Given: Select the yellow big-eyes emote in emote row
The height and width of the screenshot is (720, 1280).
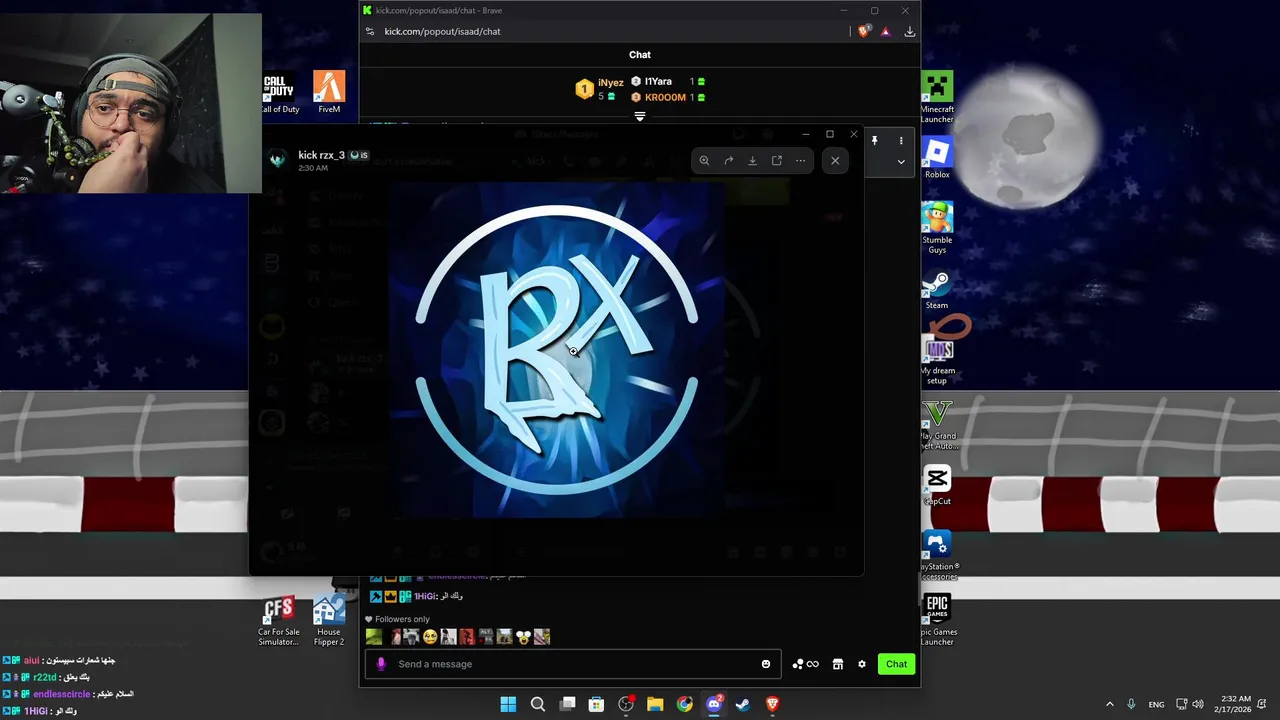Looking at the screenshot, I should [x=523, y=636].
